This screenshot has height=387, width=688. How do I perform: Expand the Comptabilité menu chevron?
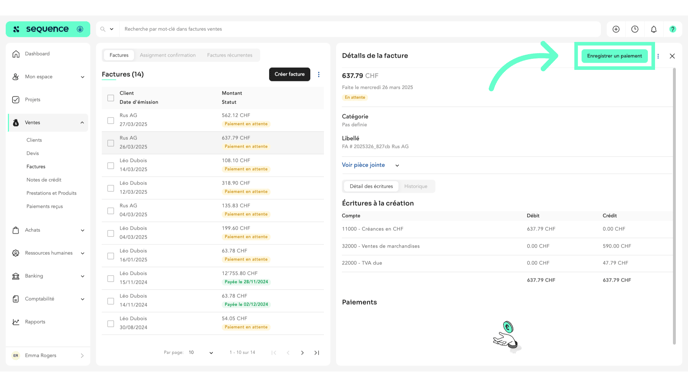tap(82, 299)
